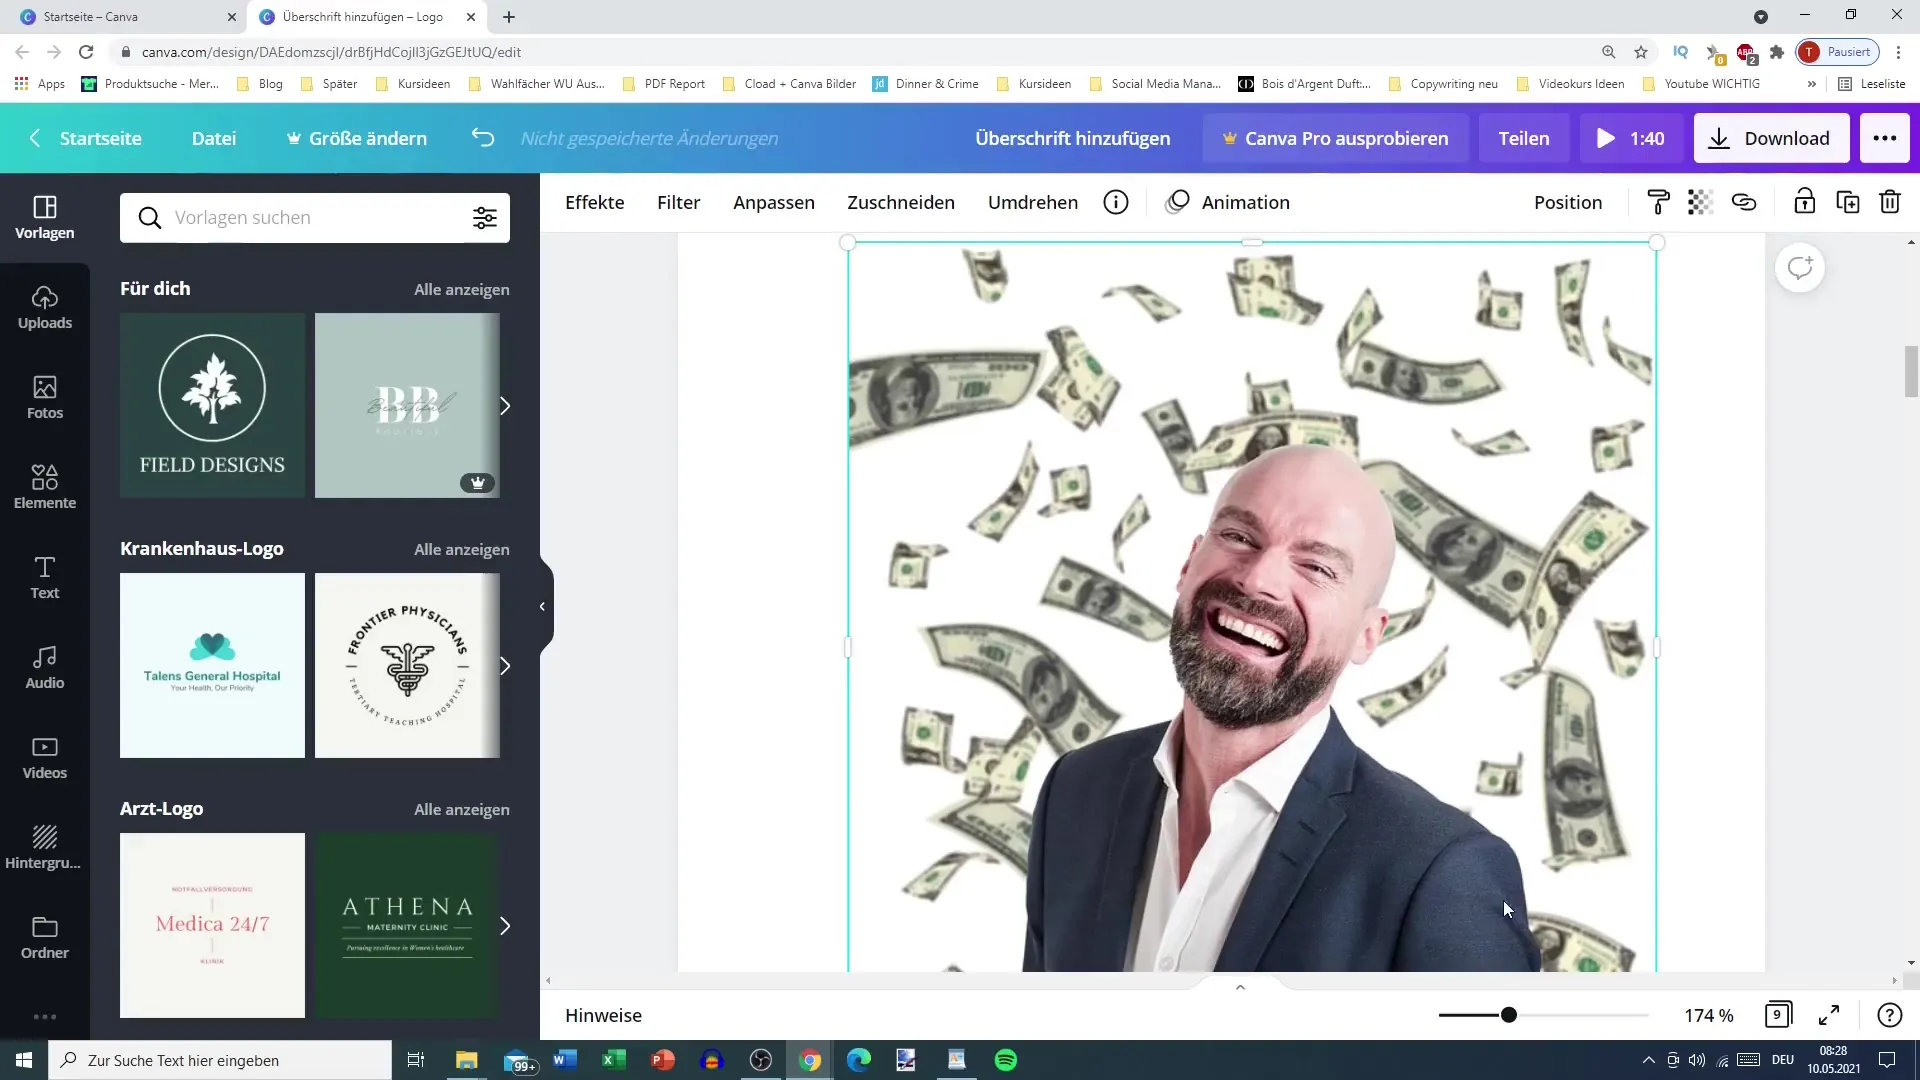The height and width of the screenshot is (1080, 1920).
Task: Click Canva Pro ausprobieren button
Action: [1335, 137]
